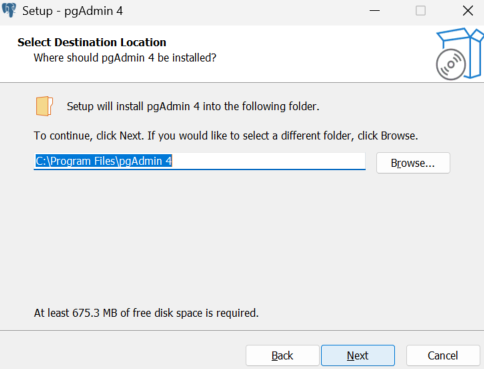Screen dimensions: 484x369
Task: Click the "Setup - pgAdmin 4" title bar text
Action: point(72,11)
